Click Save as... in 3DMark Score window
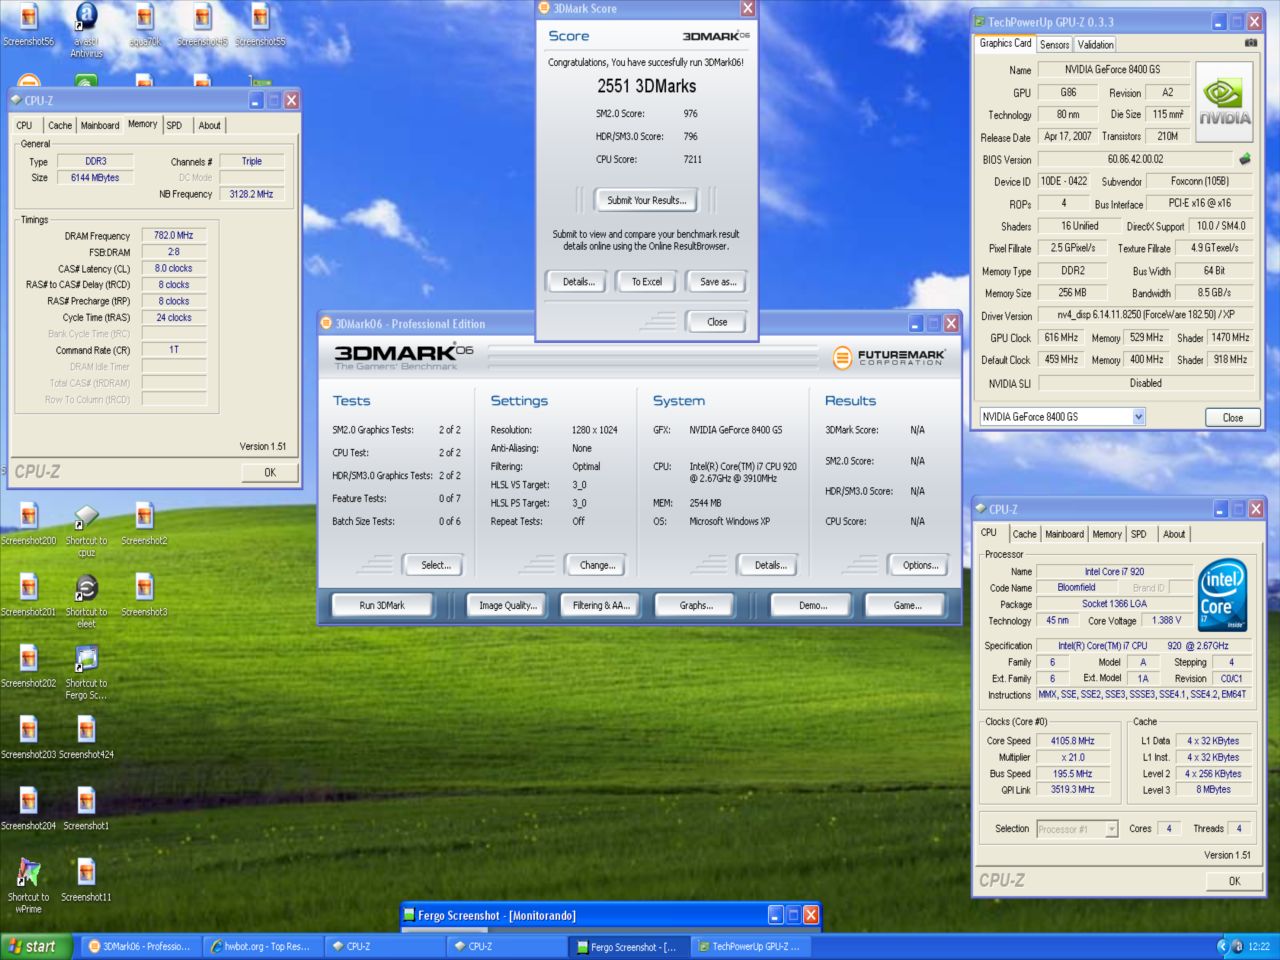Viewport: 1280px width, 960px height. coord(717,282)
